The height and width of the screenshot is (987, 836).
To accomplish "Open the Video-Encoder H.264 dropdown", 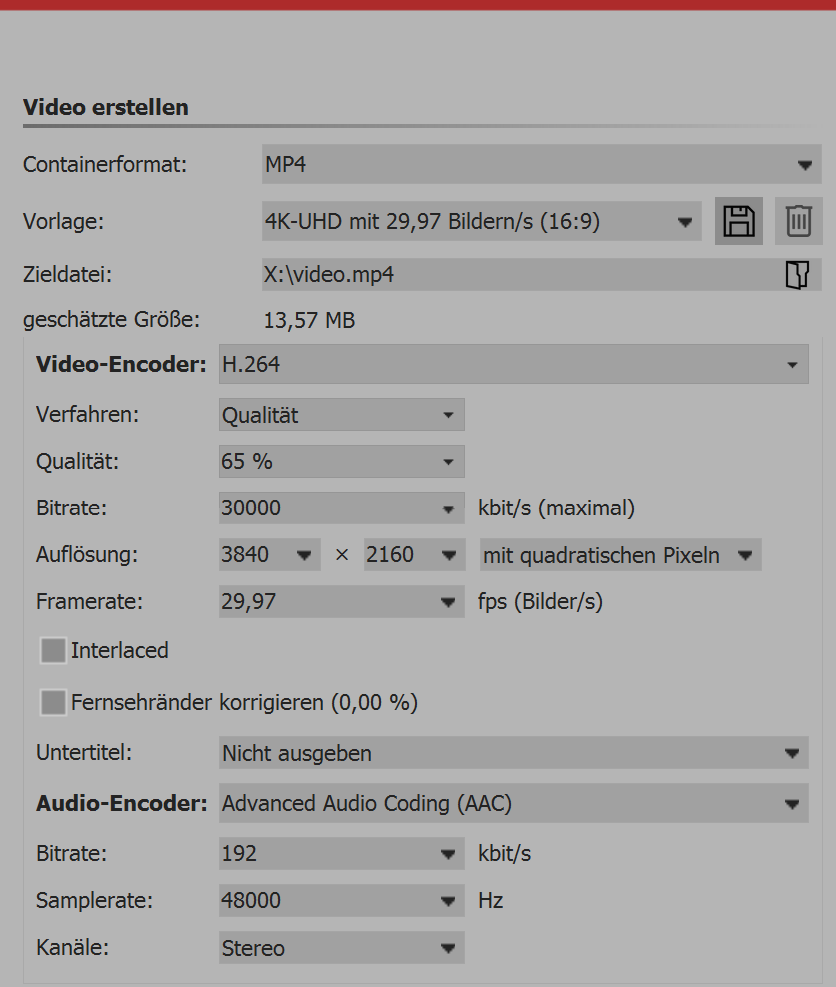I will (513, 365).
